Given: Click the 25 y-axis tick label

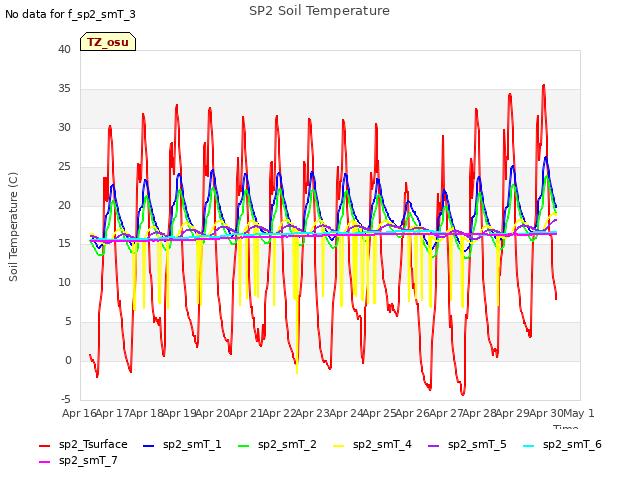Looking at the screenshot, I should 64,167.
